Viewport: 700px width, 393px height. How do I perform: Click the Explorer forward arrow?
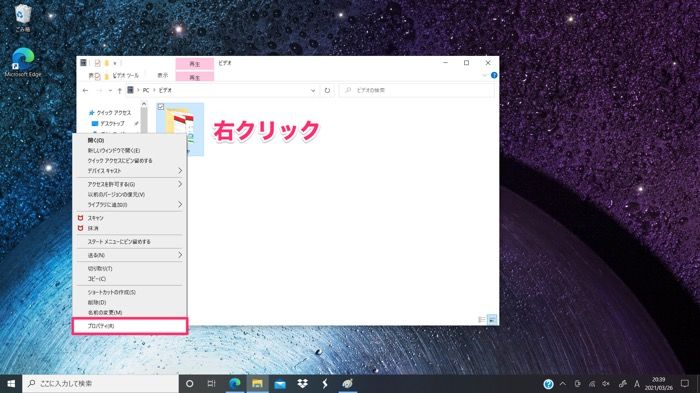tap(99, 90)
